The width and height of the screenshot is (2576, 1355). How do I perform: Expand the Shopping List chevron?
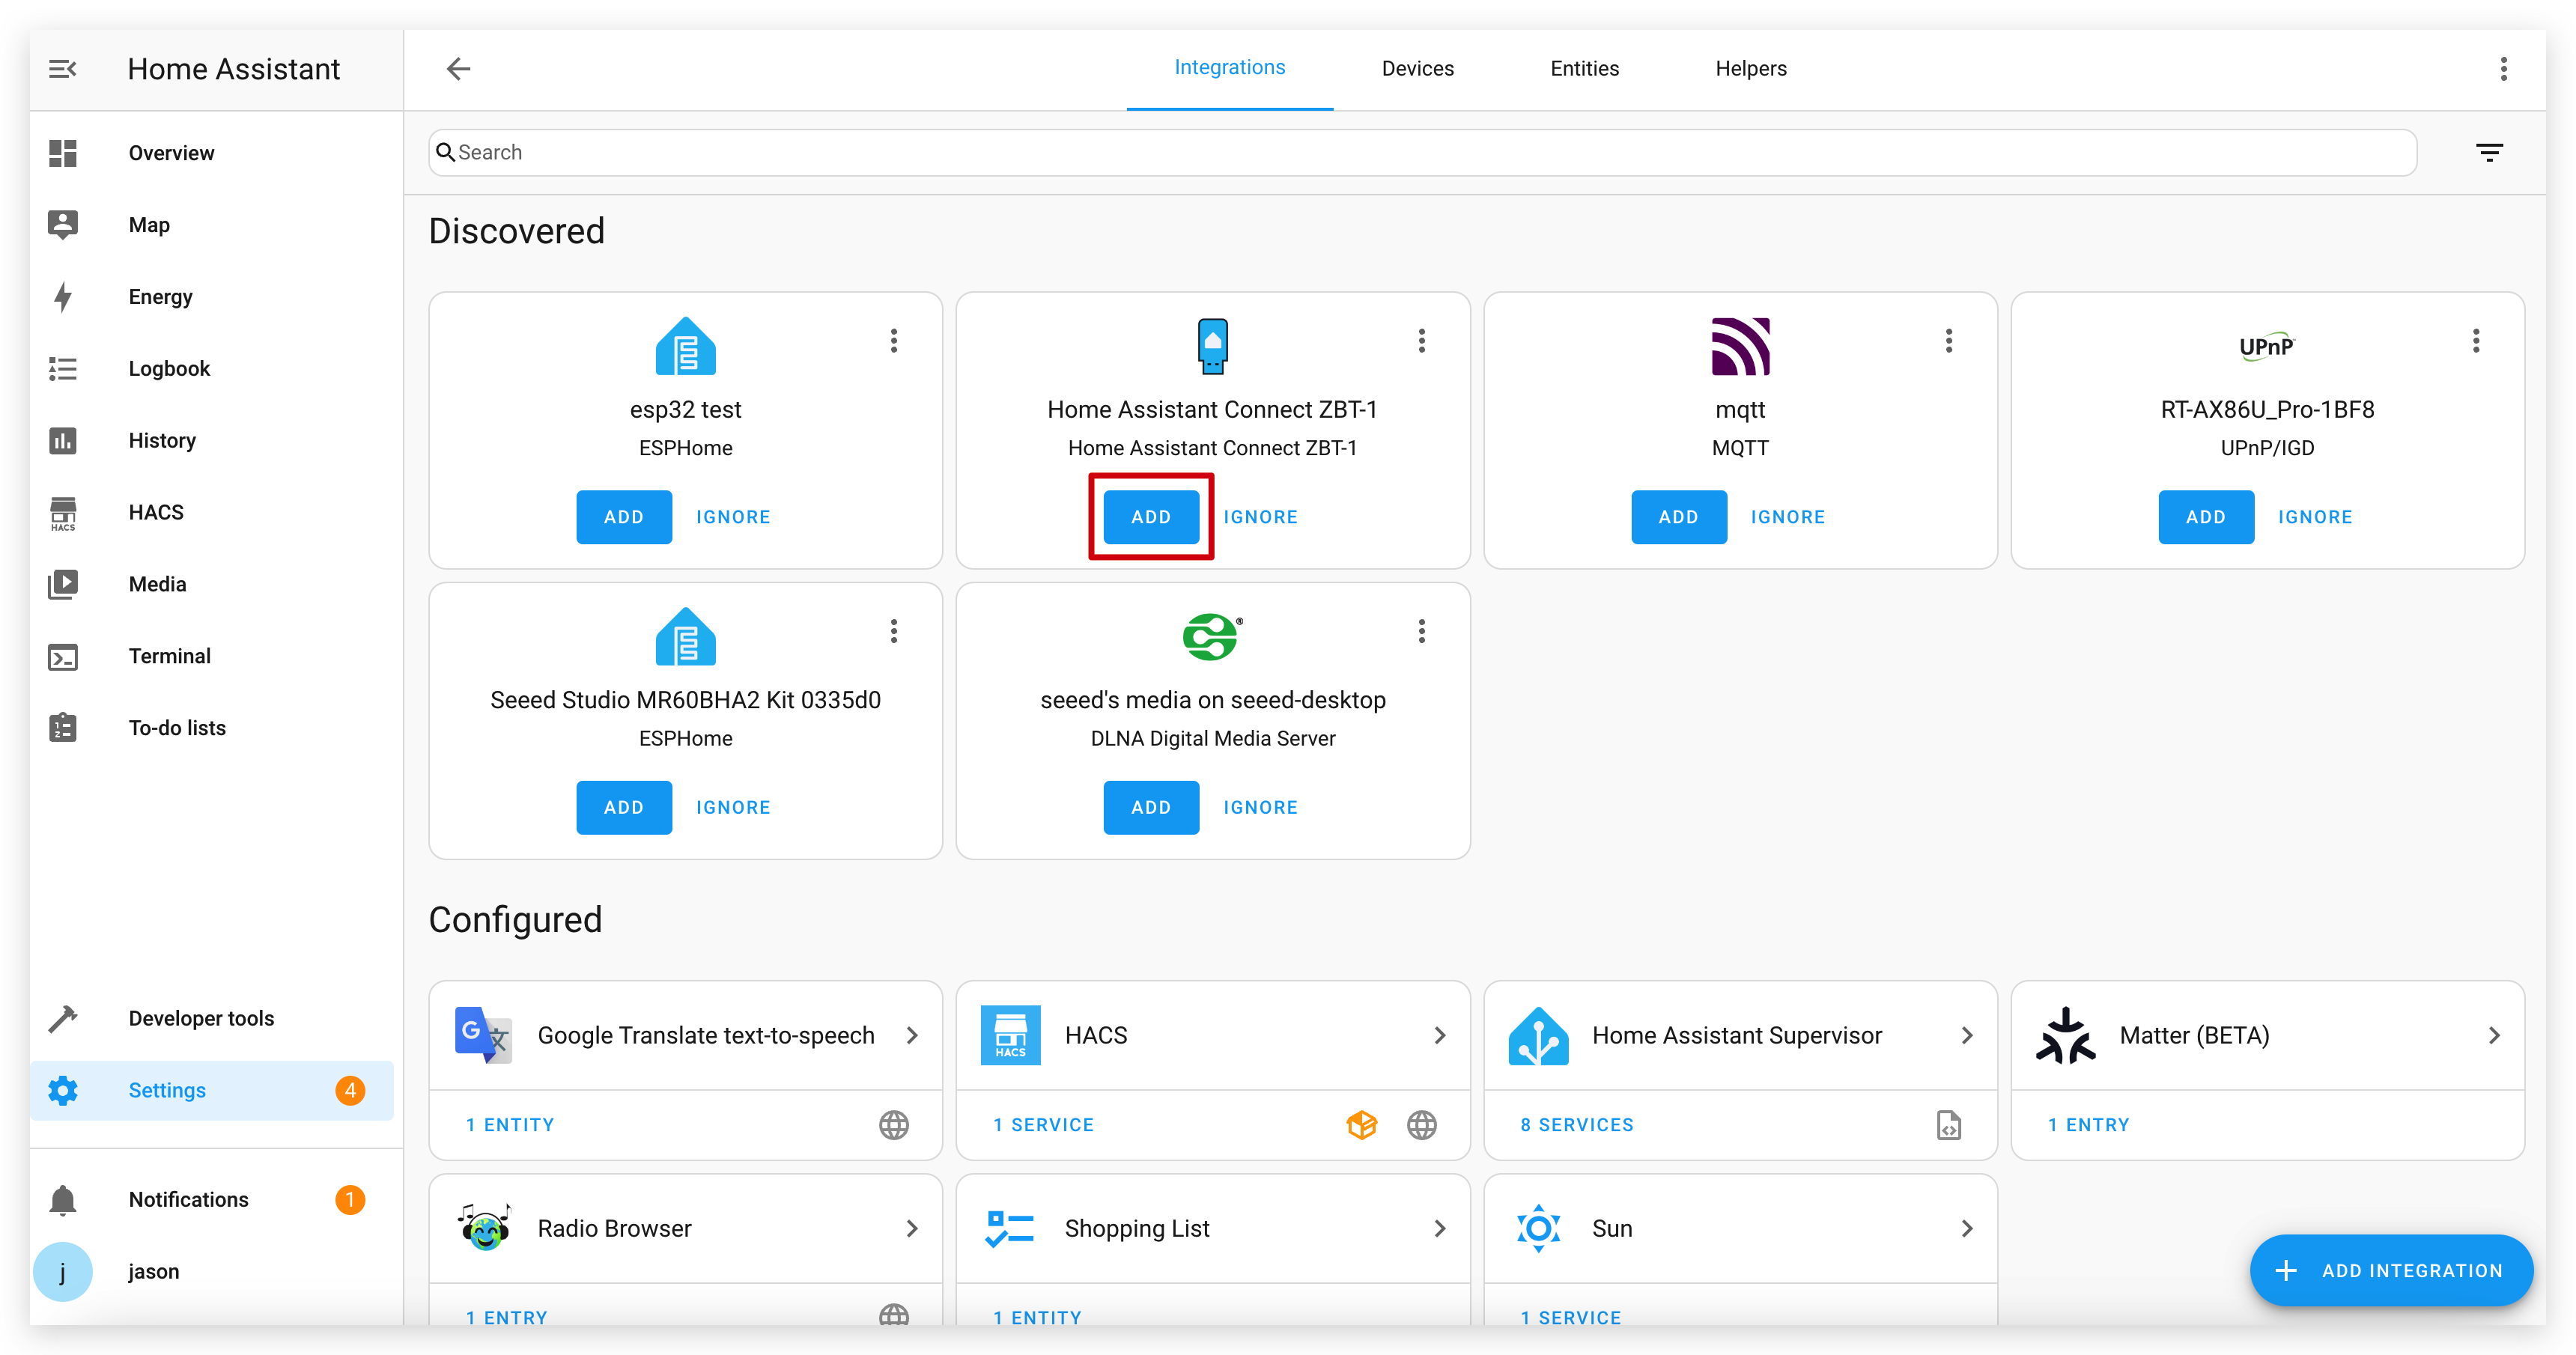(x=1439, y=1228)
